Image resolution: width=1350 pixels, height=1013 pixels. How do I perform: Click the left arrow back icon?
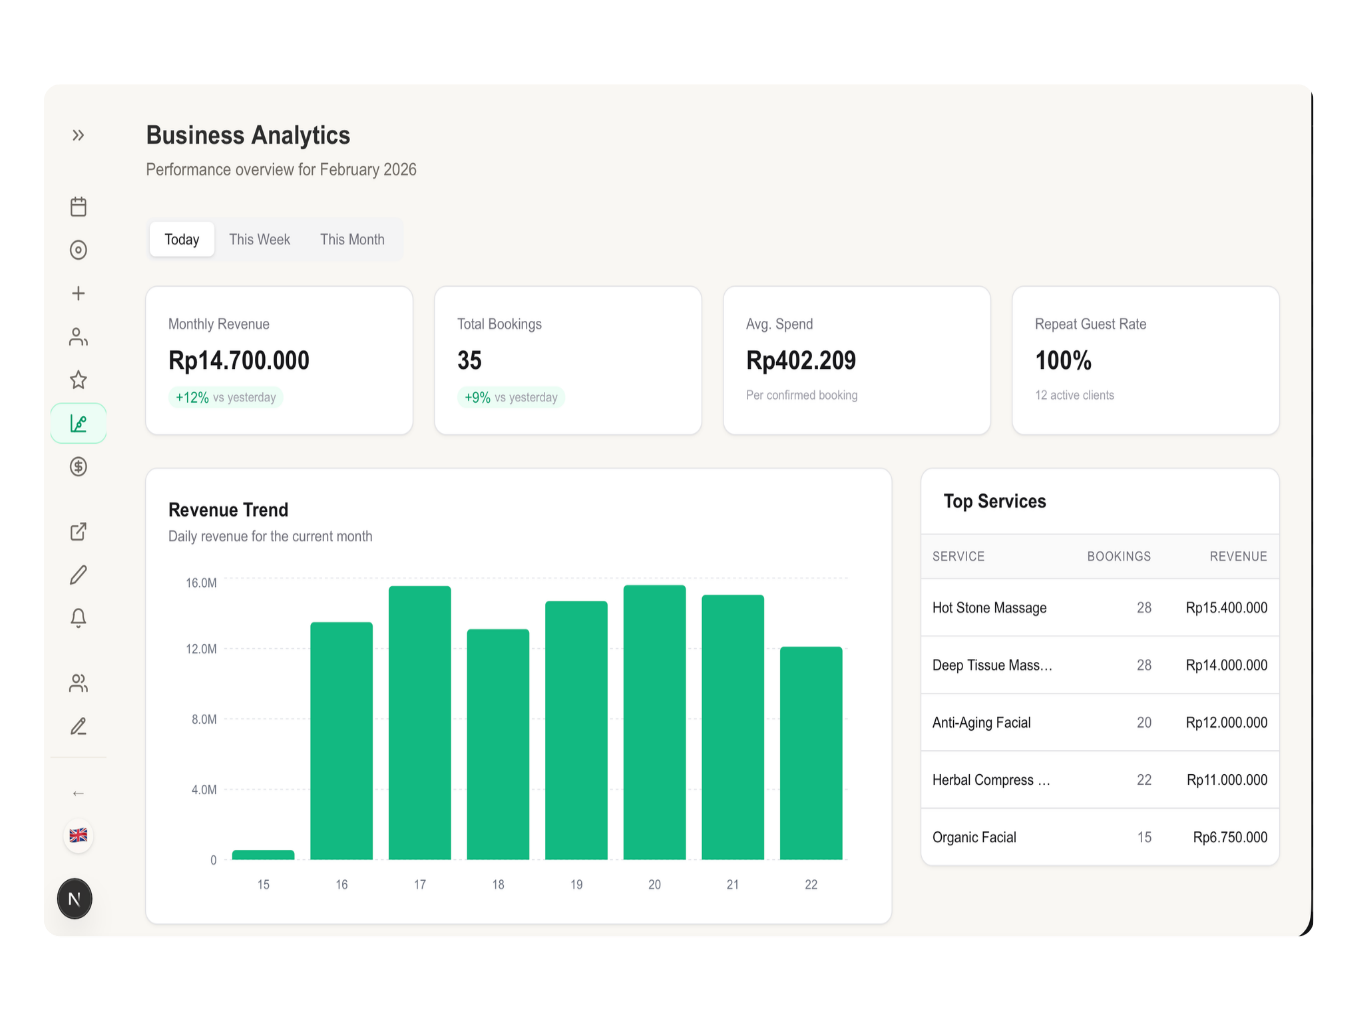[78, 793]
